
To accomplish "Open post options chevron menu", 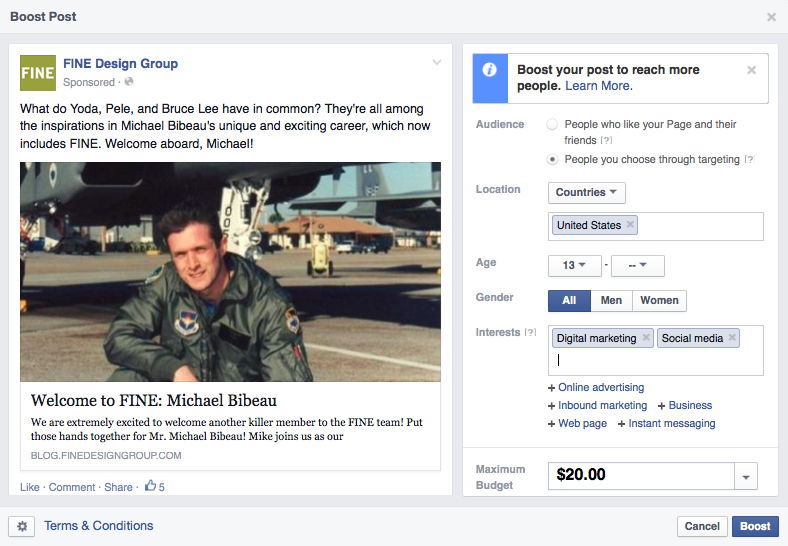I will click(437, 62).
